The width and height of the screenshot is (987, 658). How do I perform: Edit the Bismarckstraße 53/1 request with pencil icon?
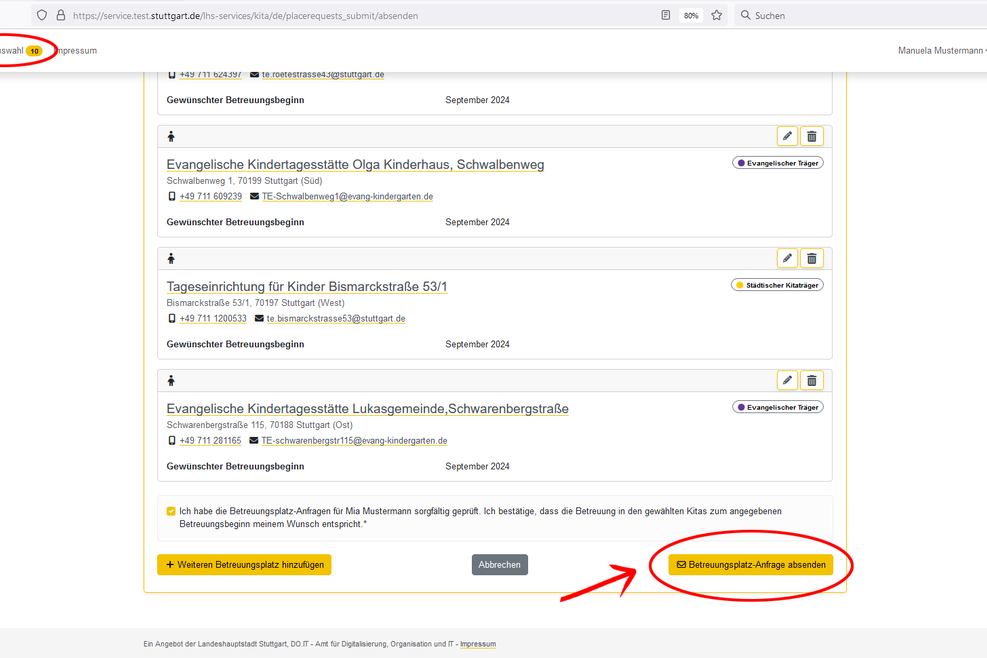click(x=787, y=259)
